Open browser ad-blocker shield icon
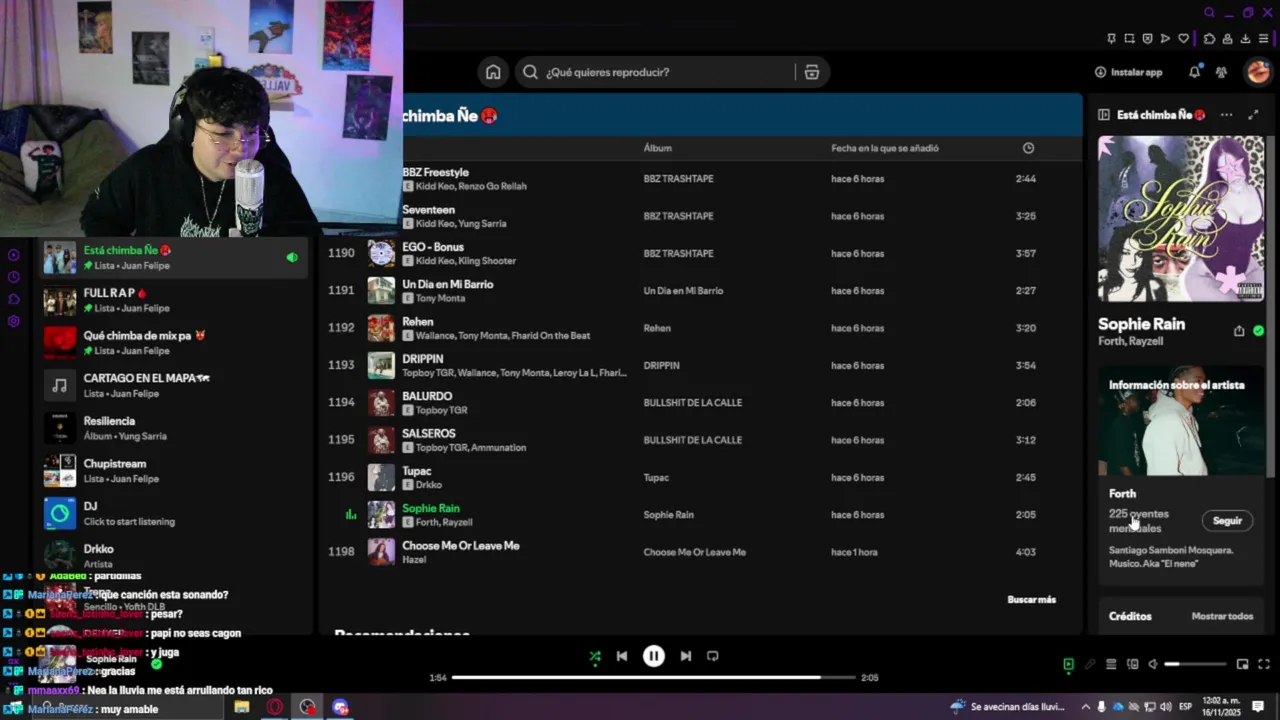The image size is (1280, 720). (1147, 39)
